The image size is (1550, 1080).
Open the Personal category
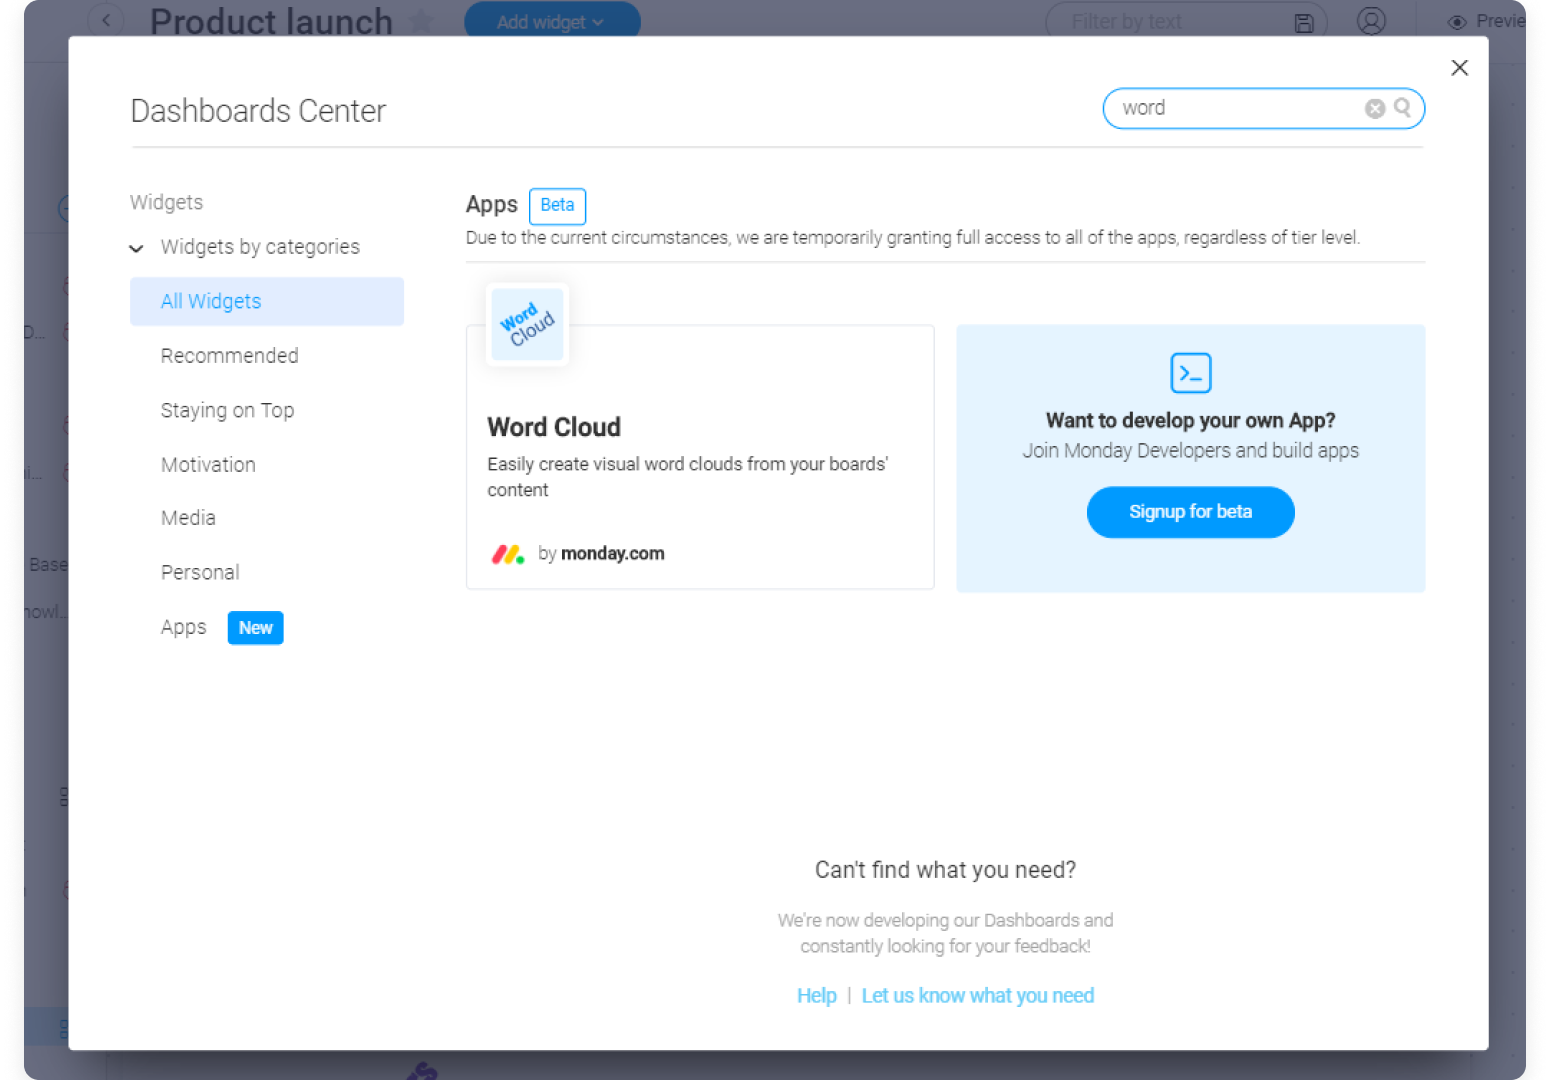[200, 573]
